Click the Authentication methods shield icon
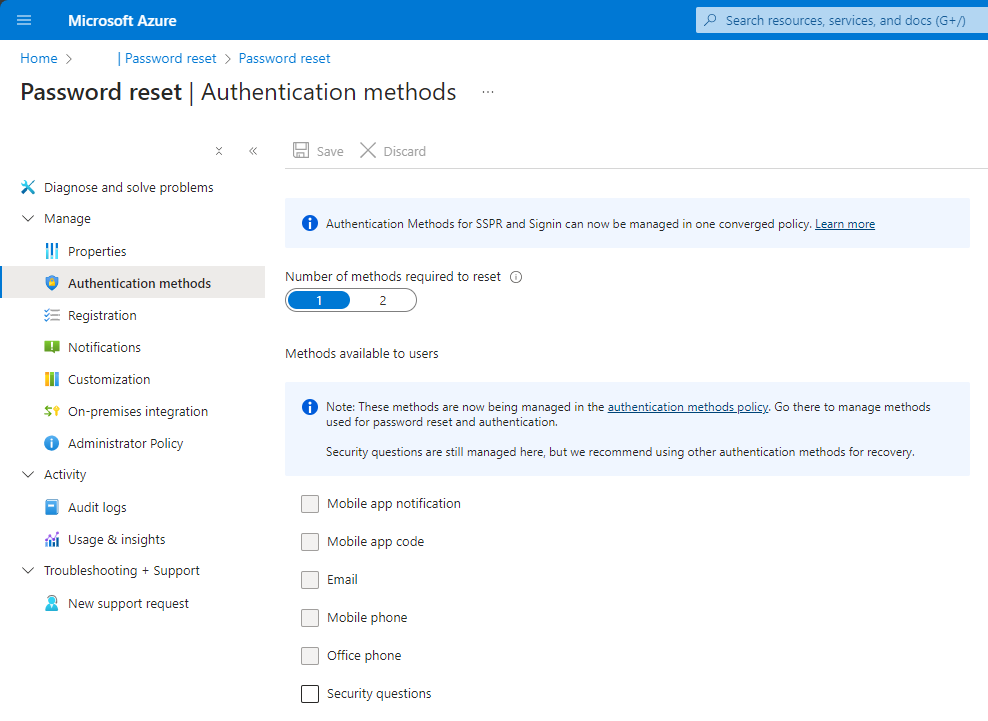The image size is (988, 721). click(x=52, y=283)
